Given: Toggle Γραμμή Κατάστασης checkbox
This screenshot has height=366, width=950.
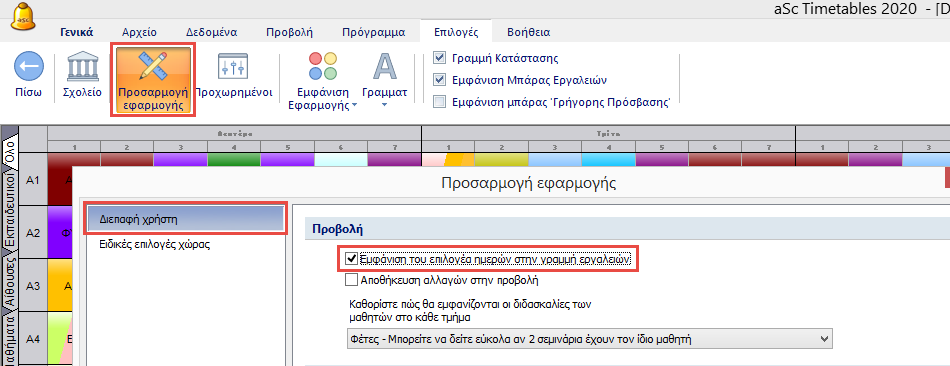Looking at the screenshot, I should coord(439,59).
